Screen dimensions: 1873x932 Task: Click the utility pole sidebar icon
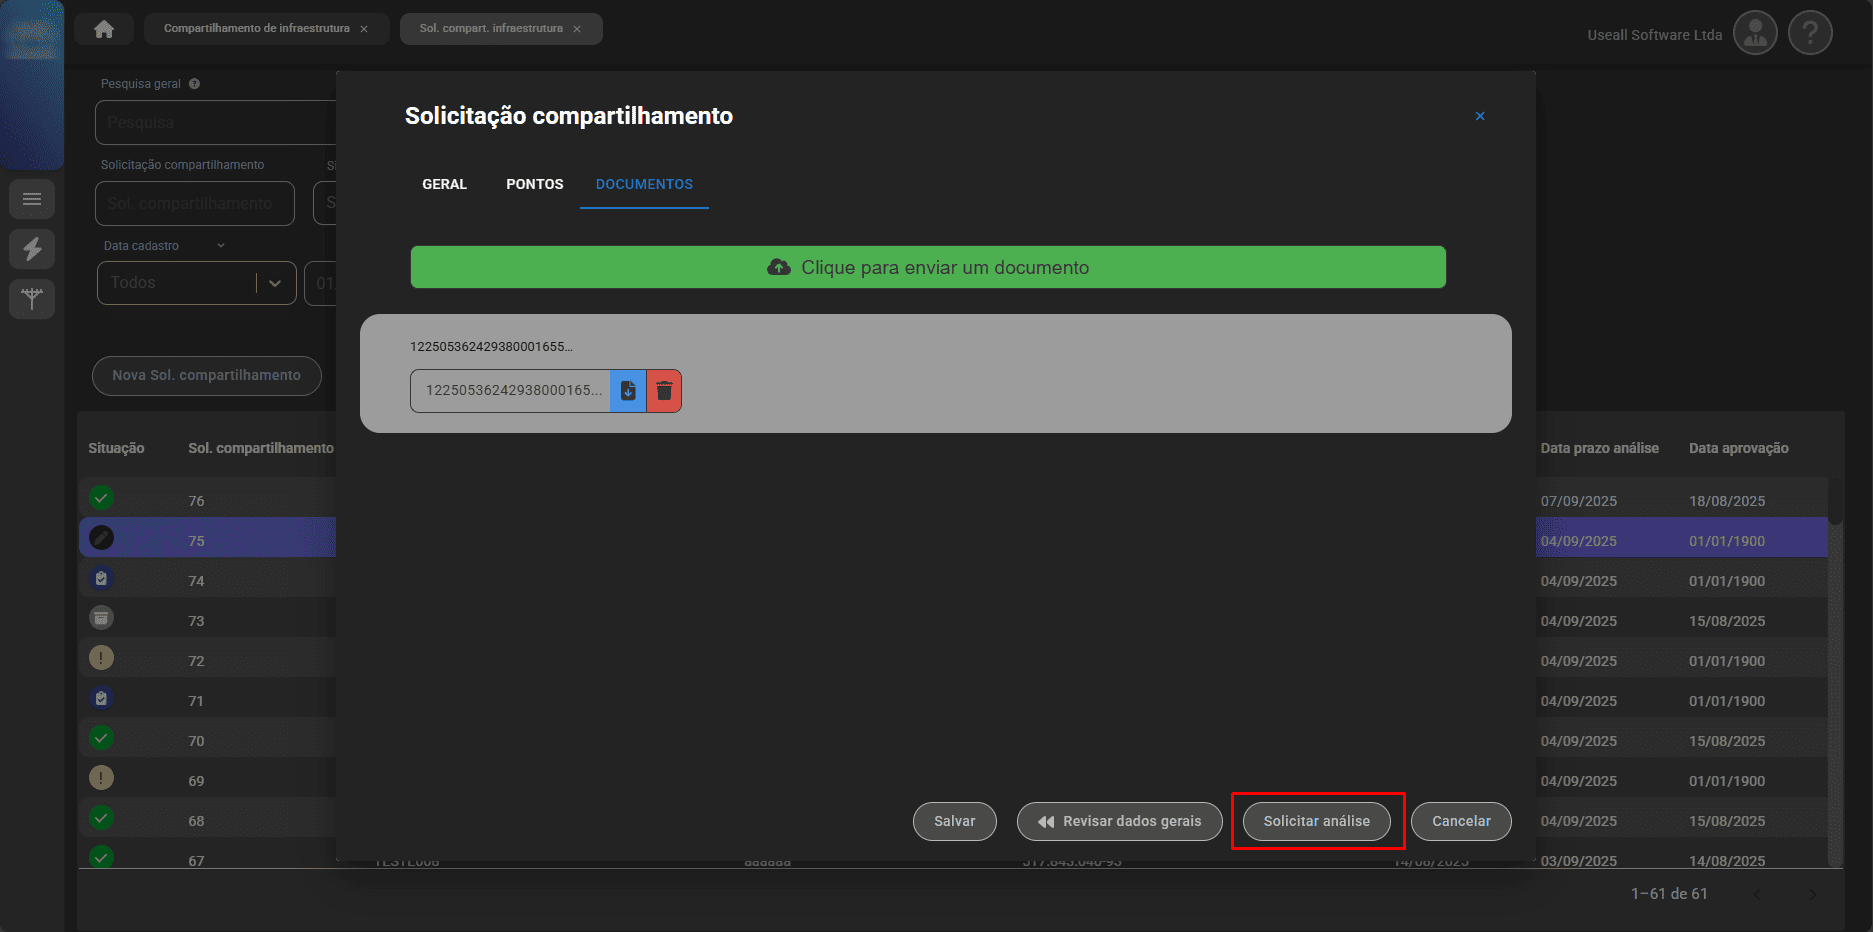pos(32,298)
